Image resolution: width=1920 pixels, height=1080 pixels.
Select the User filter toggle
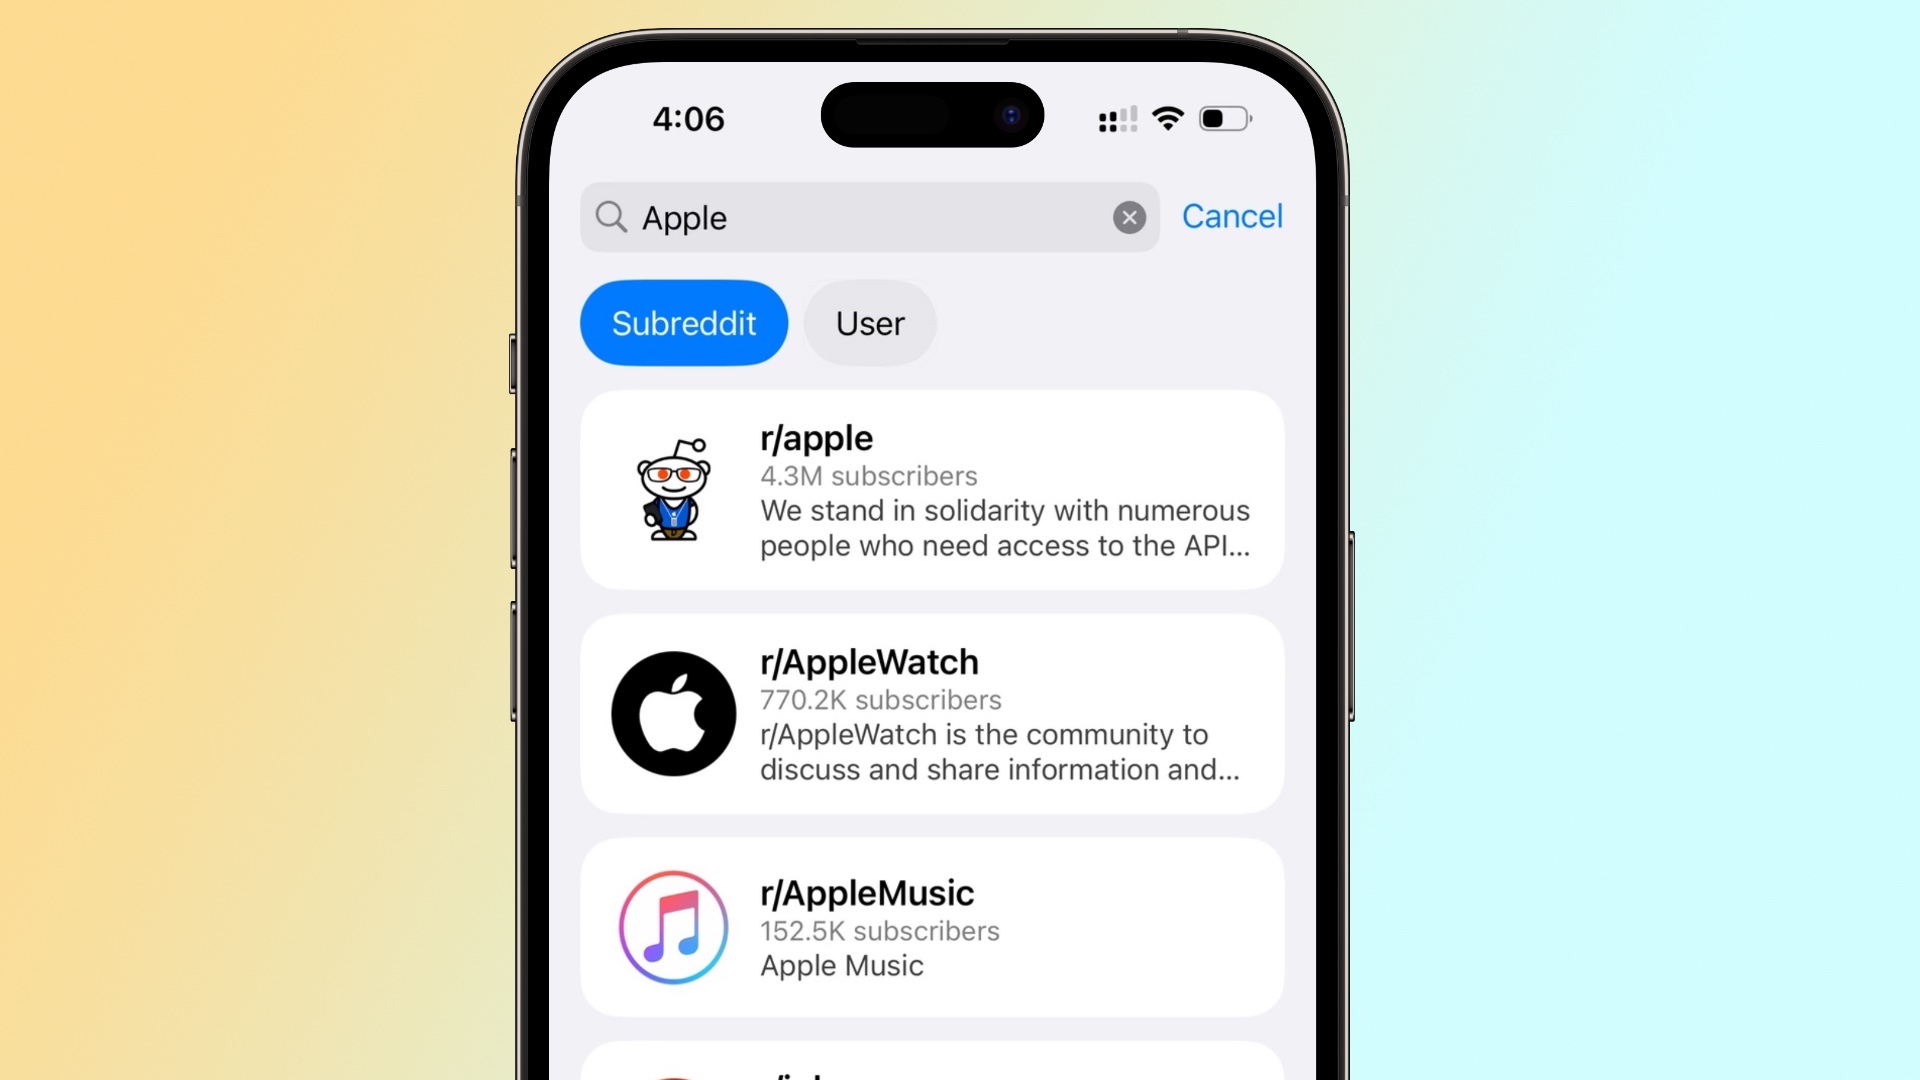pos(870,322)
